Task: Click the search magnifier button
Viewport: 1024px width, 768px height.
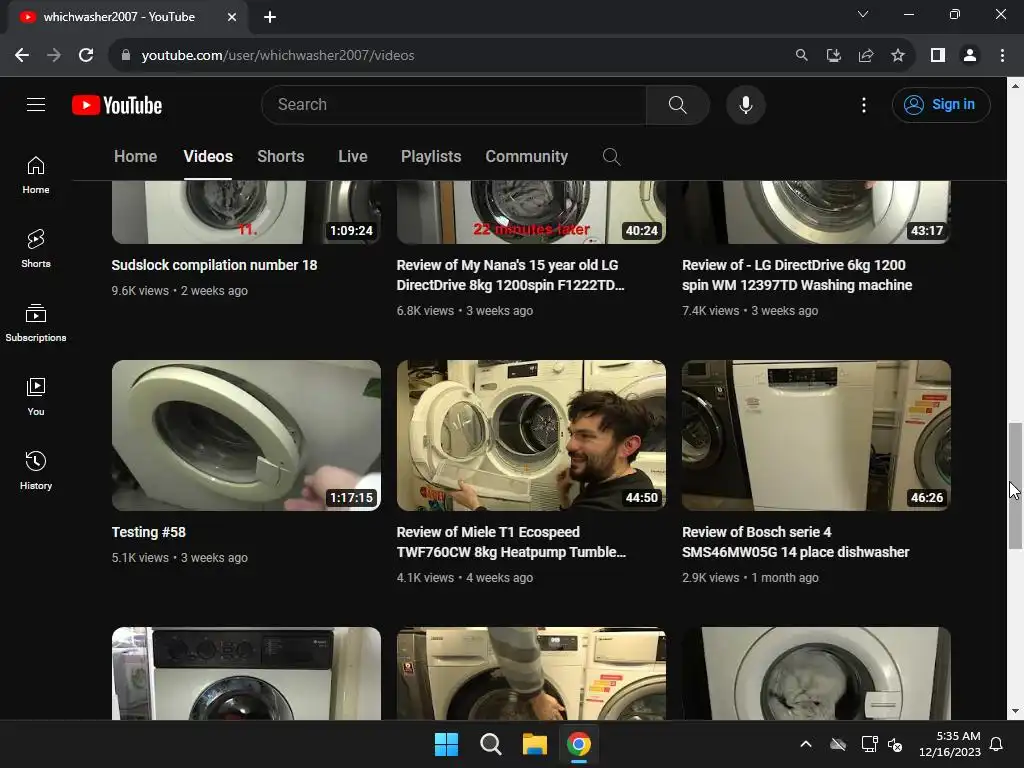Action: (677, 104)
